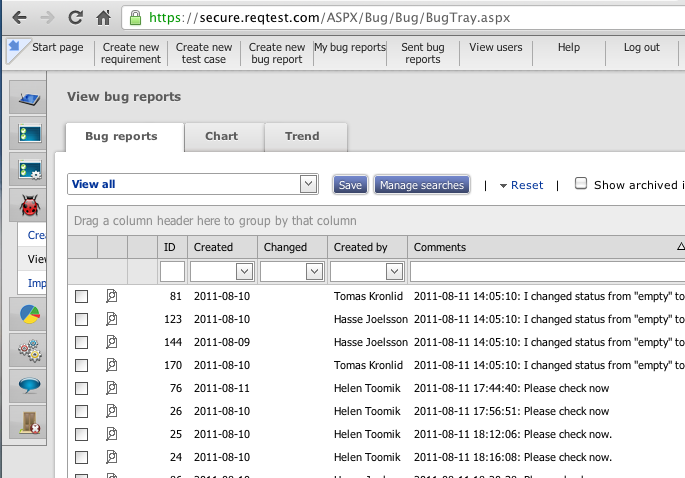
Task: Open the pie chart sidebar icon
Action: (28, 315)
